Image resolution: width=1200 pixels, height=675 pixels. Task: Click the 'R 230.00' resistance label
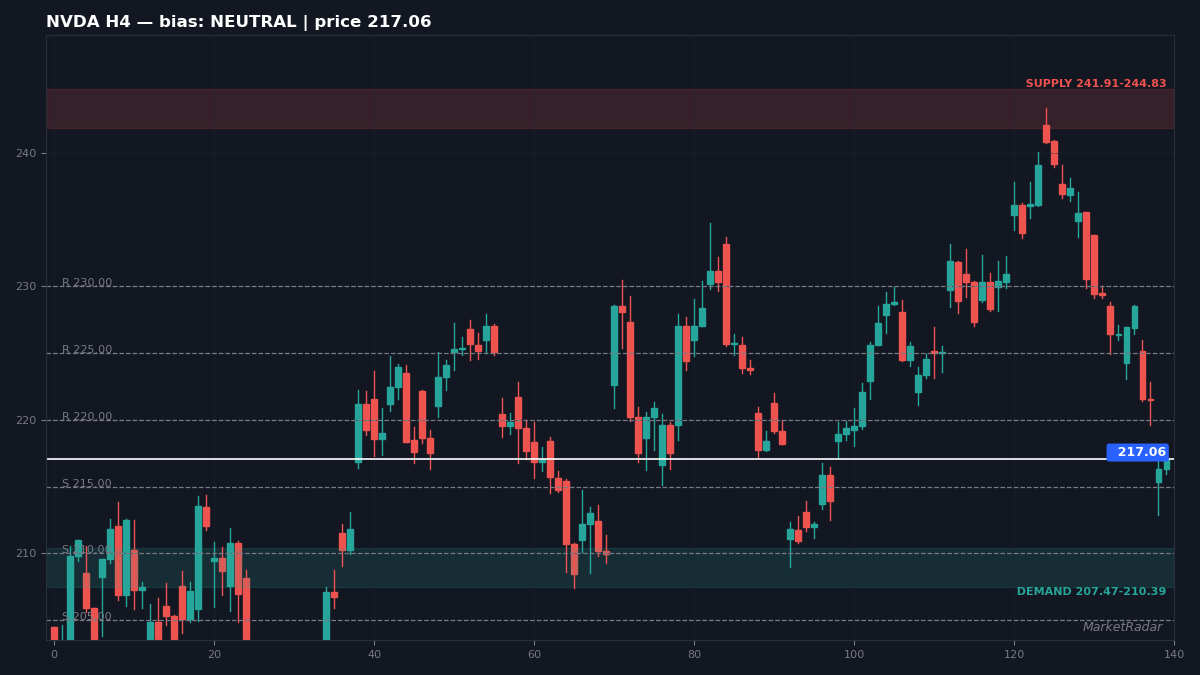87,283
